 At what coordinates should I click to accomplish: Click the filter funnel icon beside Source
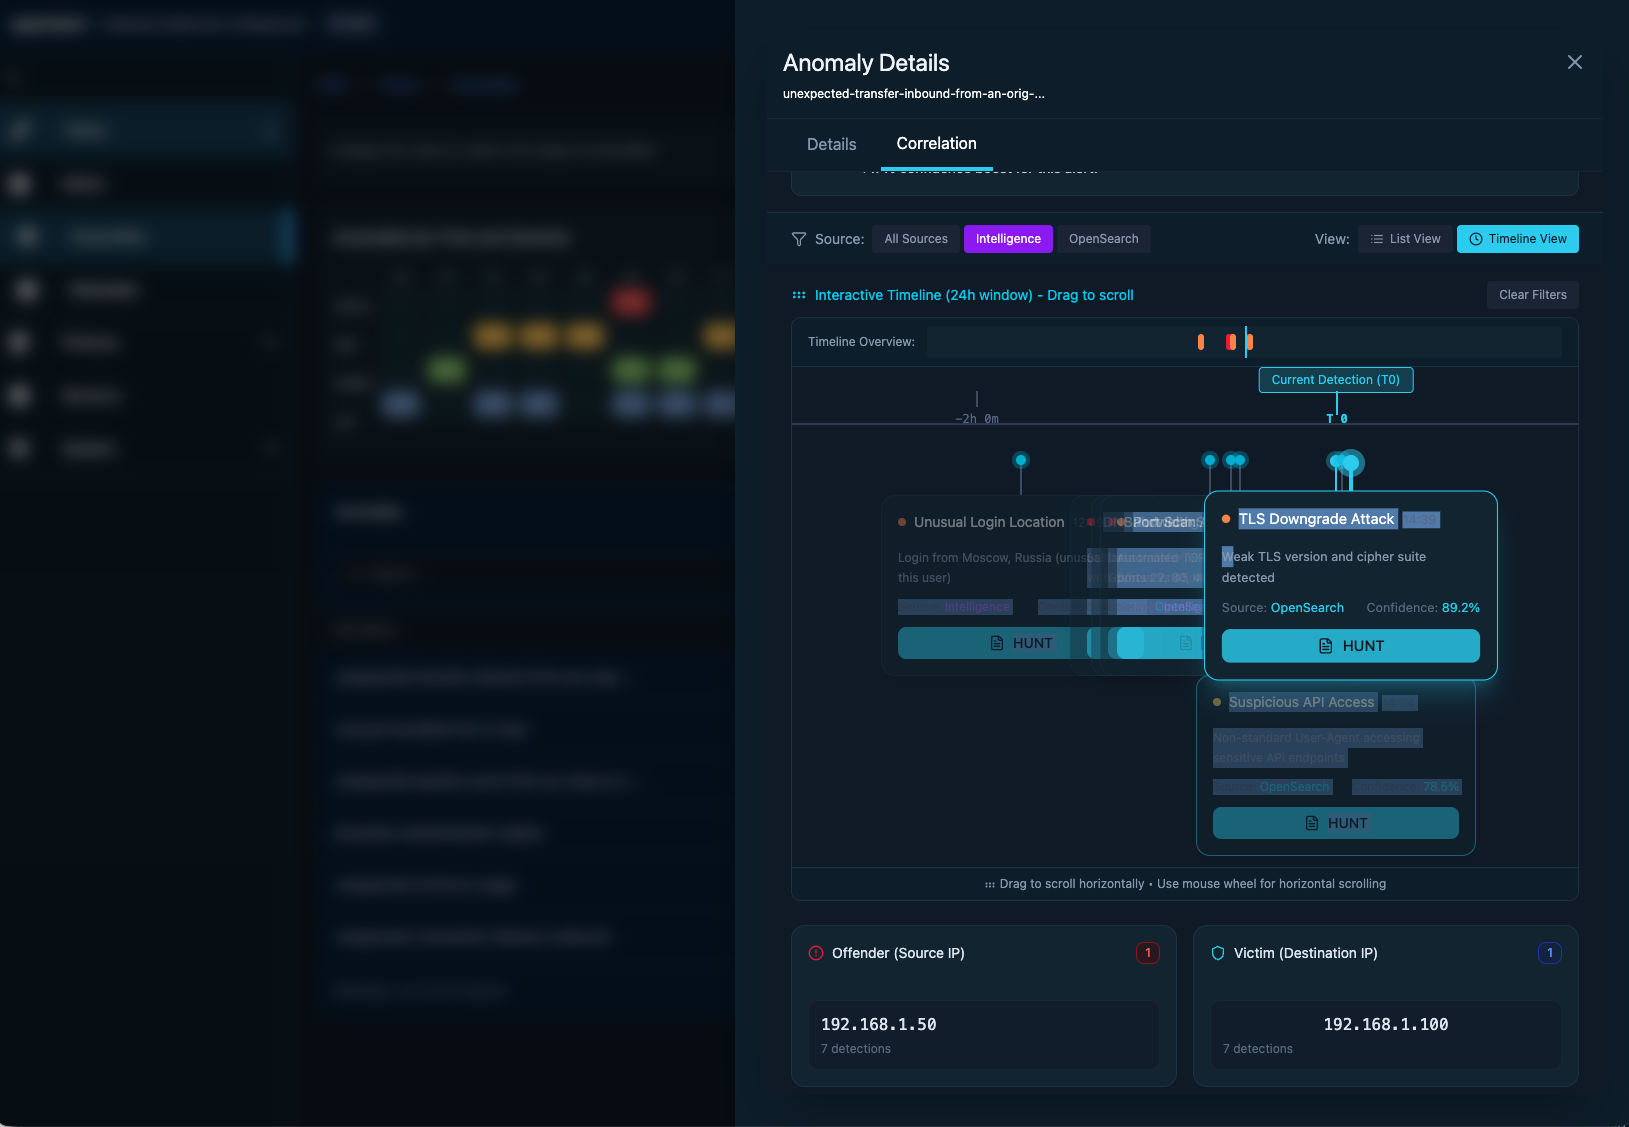click(800, 239)
